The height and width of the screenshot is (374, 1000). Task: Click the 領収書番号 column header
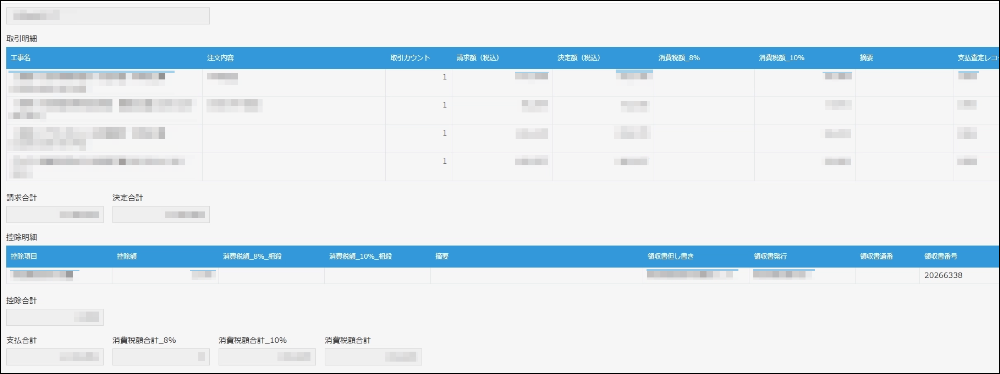point(959,256)
